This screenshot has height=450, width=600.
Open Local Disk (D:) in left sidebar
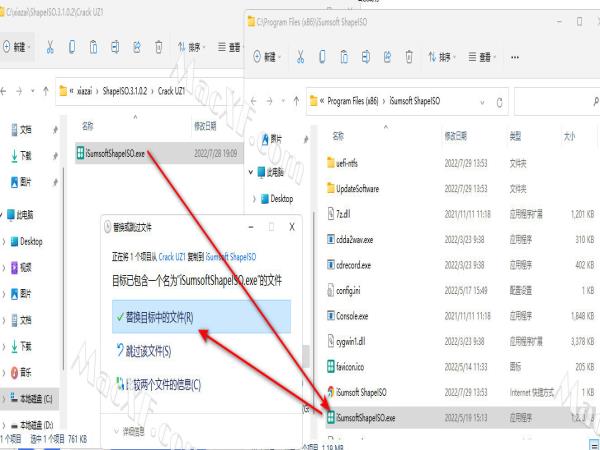(x=31, y=425)
